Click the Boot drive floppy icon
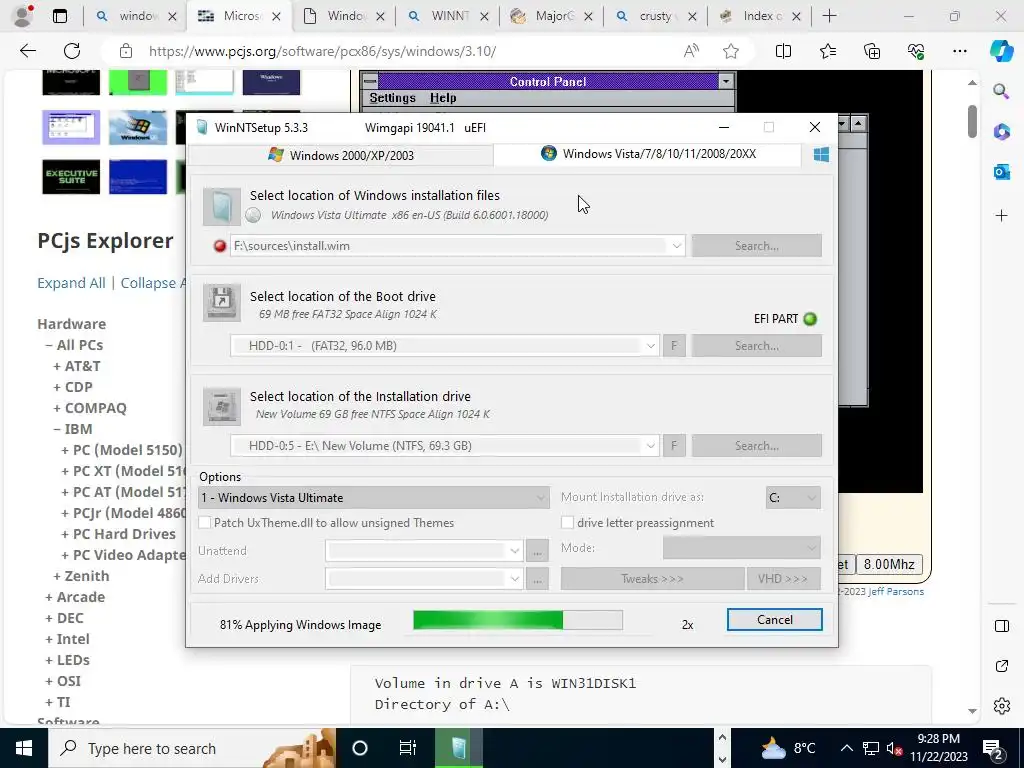Screen dimensions: 1024x768 click(x=221, y=302)
